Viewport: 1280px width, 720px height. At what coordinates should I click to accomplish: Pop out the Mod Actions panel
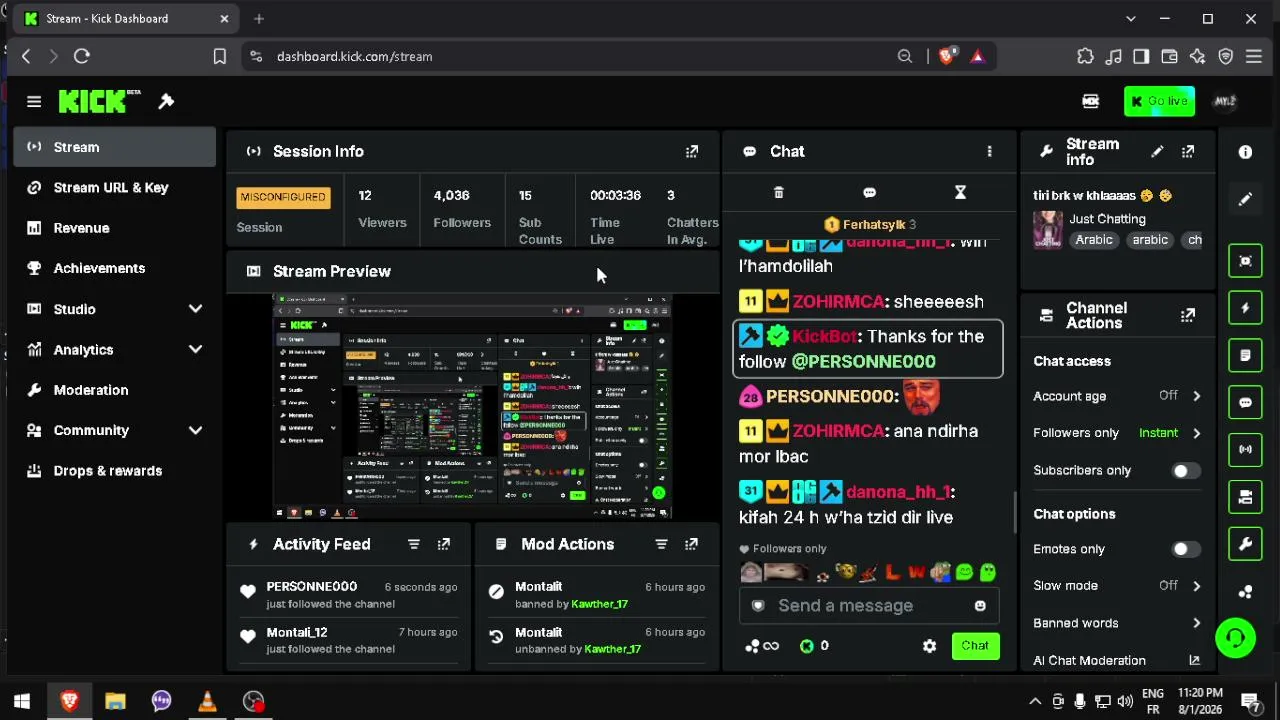[691, 544]
